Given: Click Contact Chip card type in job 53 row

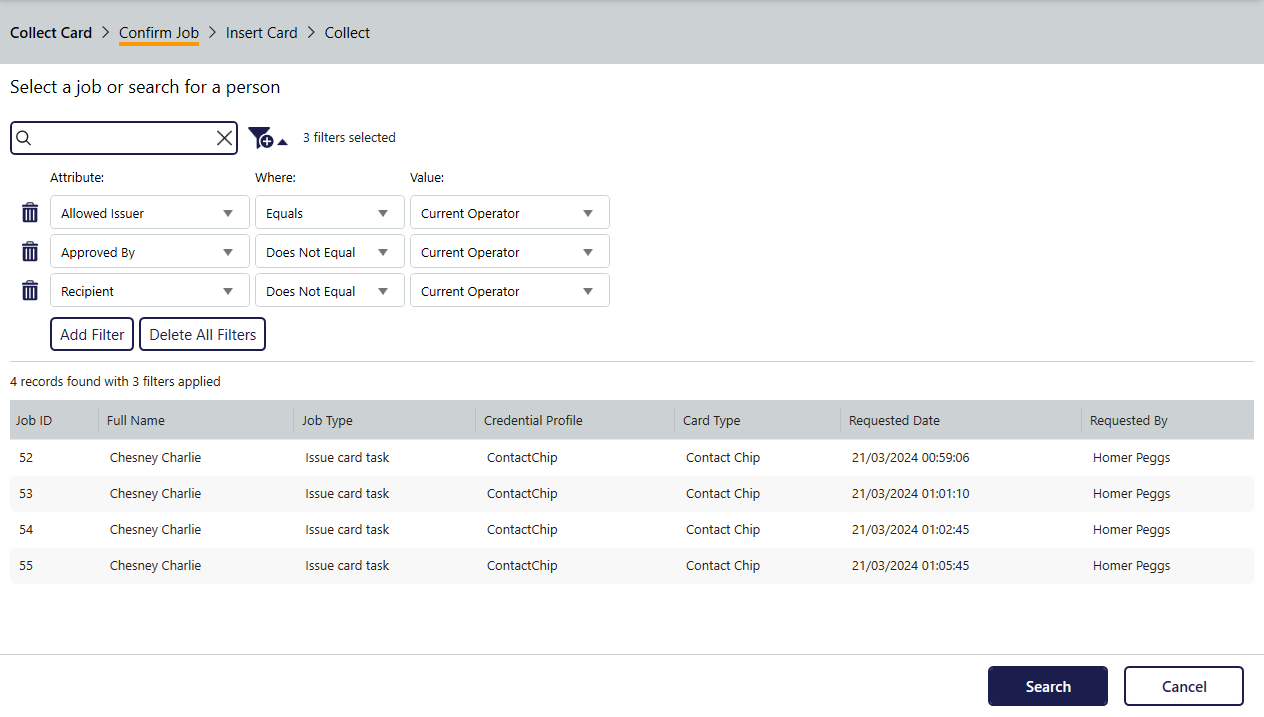Looking at the screenshot, I should click(723, 493).
